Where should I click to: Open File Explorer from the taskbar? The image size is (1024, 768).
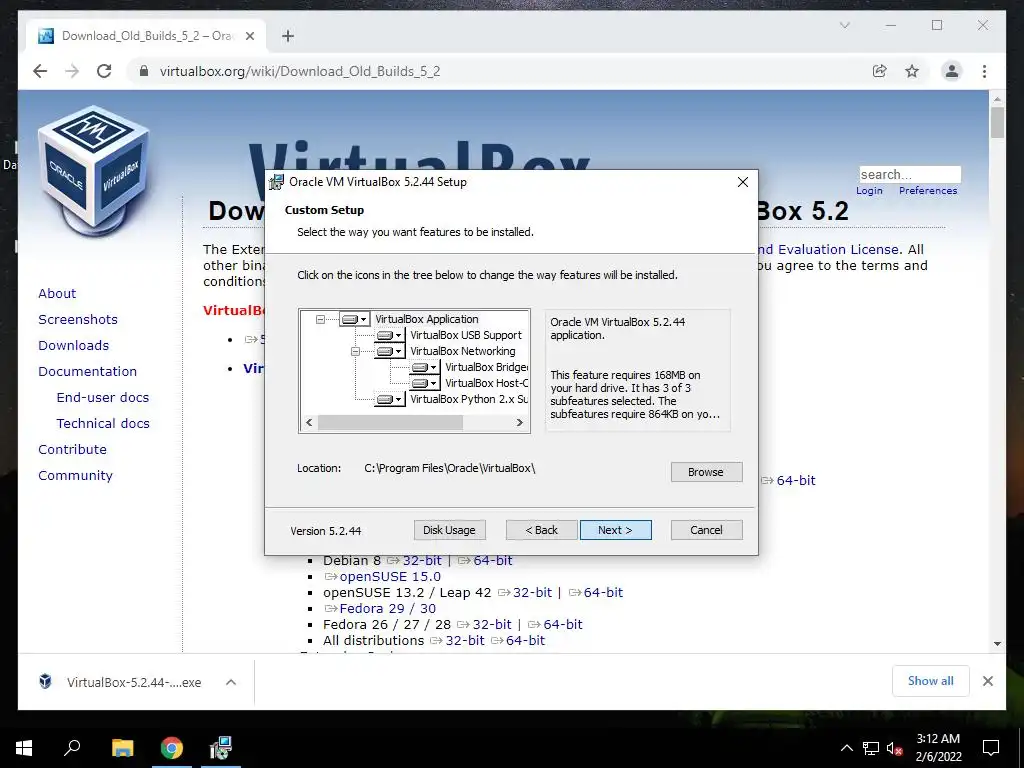pyautogui.click(x=122, y=748)
